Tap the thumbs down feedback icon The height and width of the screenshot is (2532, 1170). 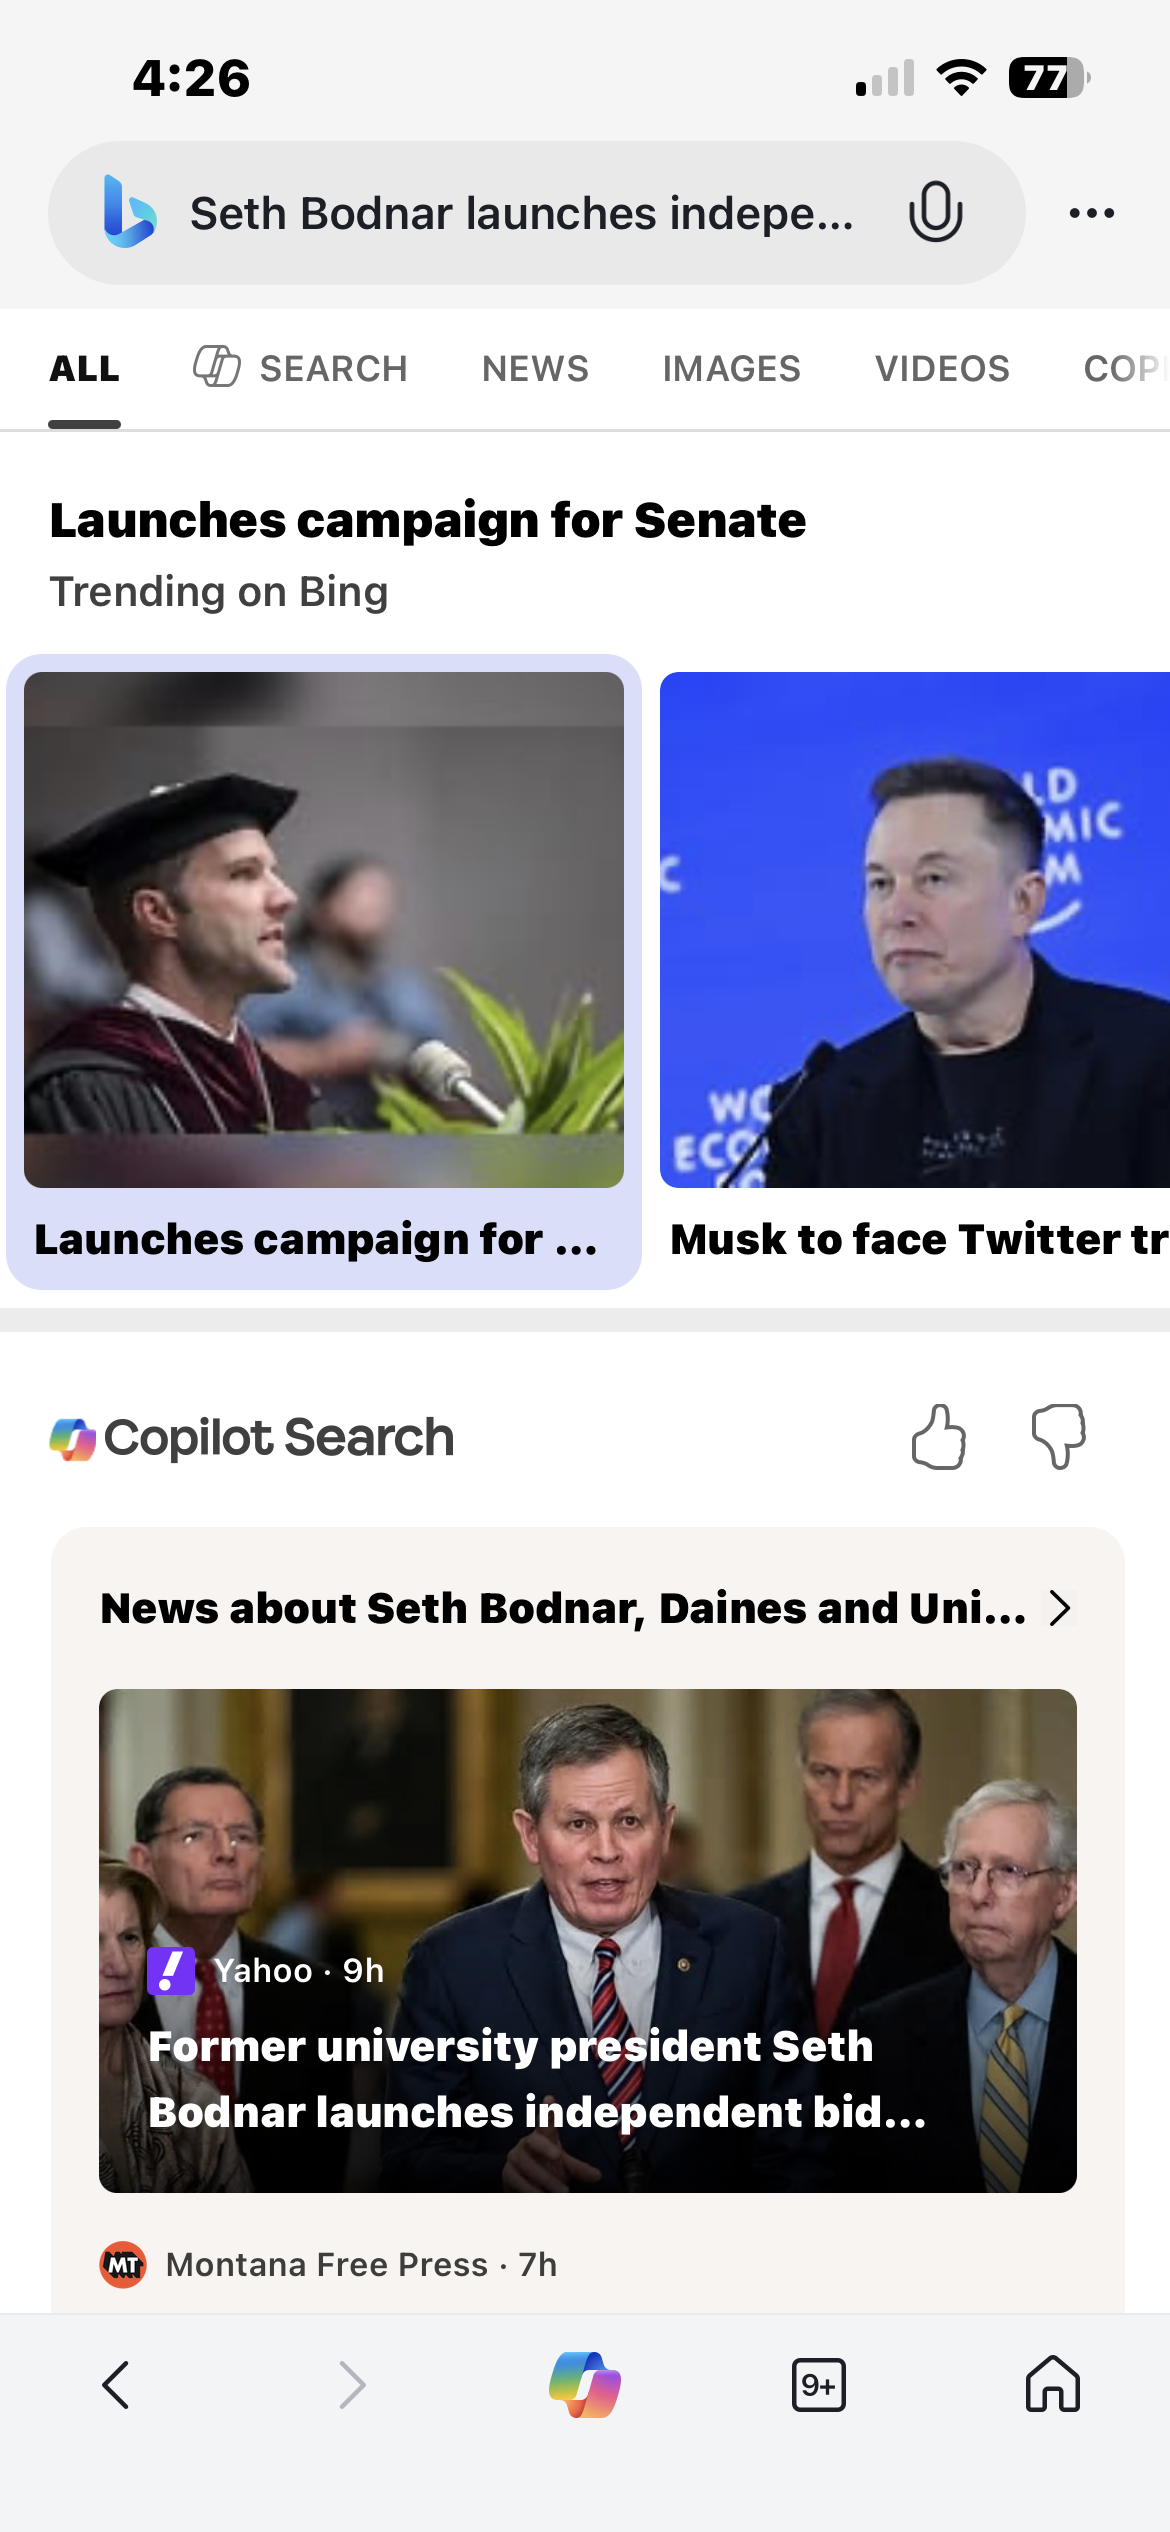(x=1058, y=1438)
